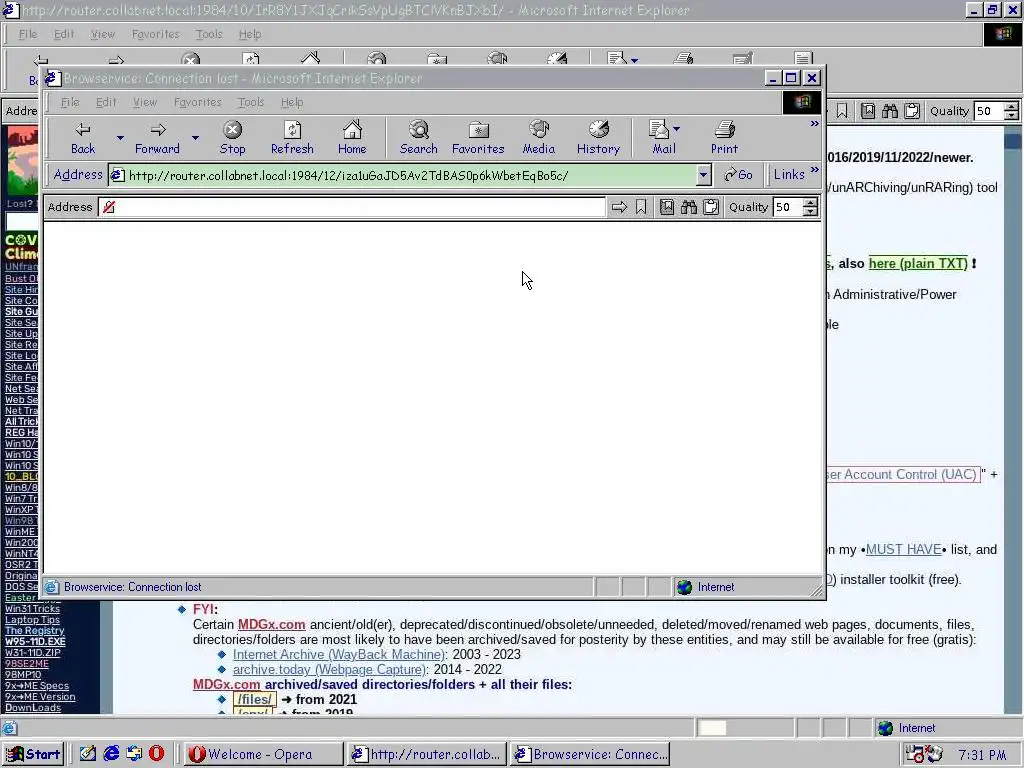1024x768 pixels.
Task: Open the History toolbar button
Action: point(598,138)
